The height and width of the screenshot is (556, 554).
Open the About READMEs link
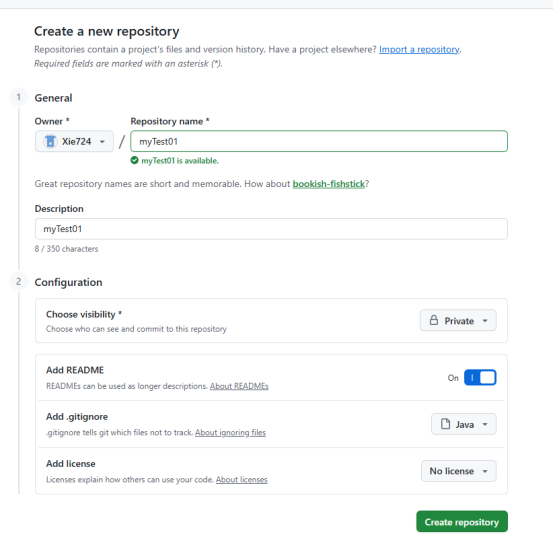coord(239,386)
